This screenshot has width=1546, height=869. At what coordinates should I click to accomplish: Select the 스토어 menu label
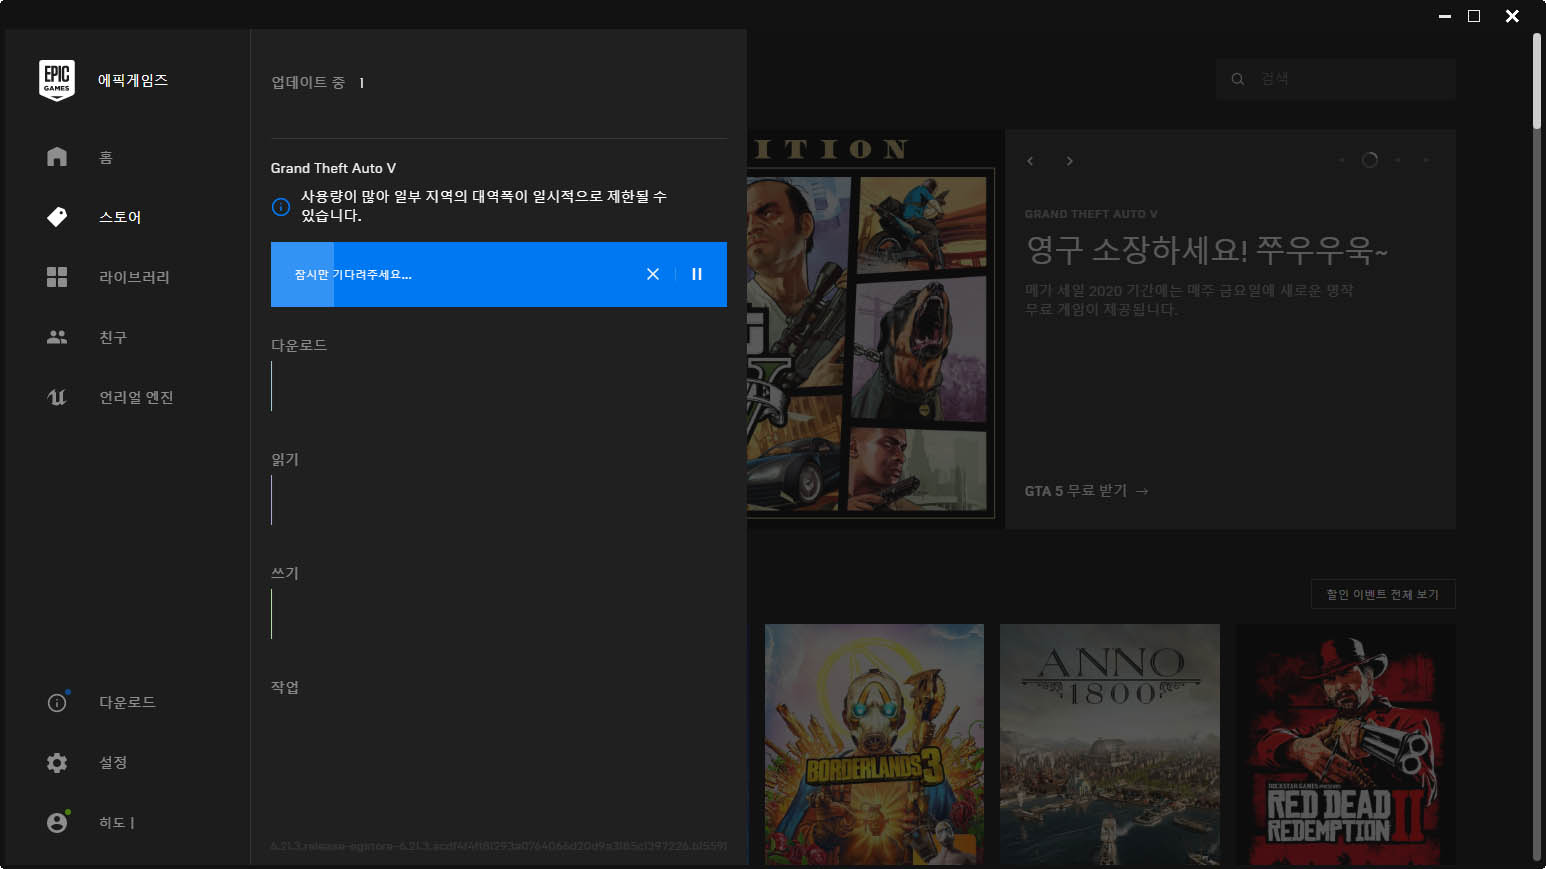(x=120, y=217)
